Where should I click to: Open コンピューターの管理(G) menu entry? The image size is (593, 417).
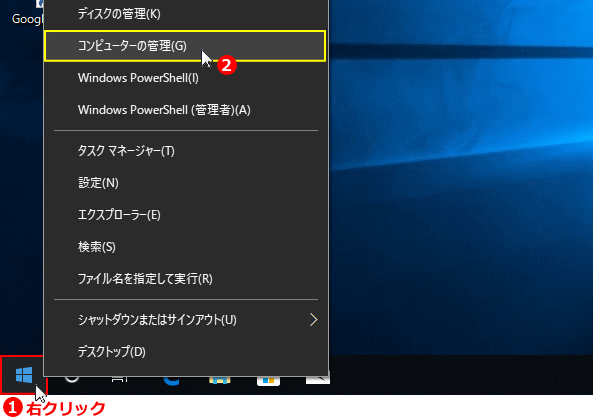tap(185, 46)
